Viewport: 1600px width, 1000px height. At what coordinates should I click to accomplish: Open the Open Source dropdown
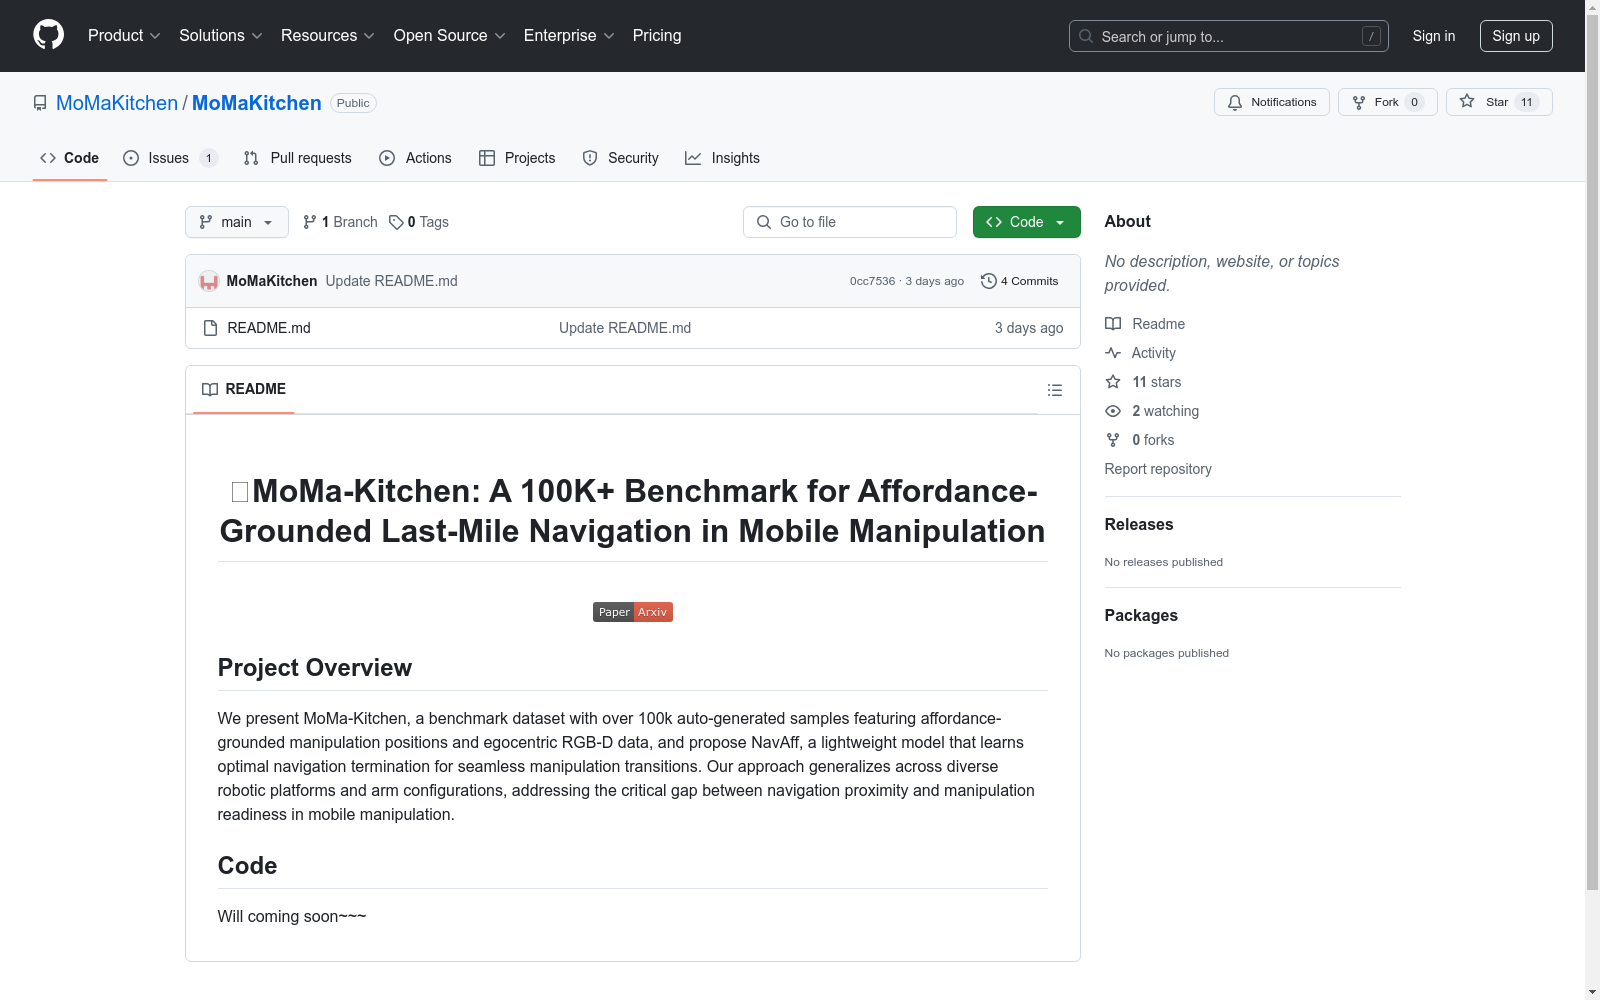[450, 36]
